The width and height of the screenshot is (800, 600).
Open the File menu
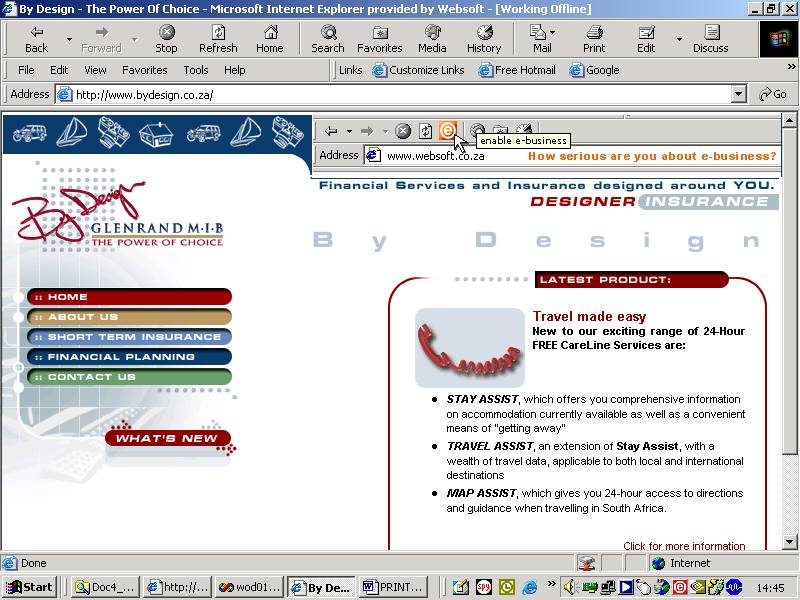[26, 70]
